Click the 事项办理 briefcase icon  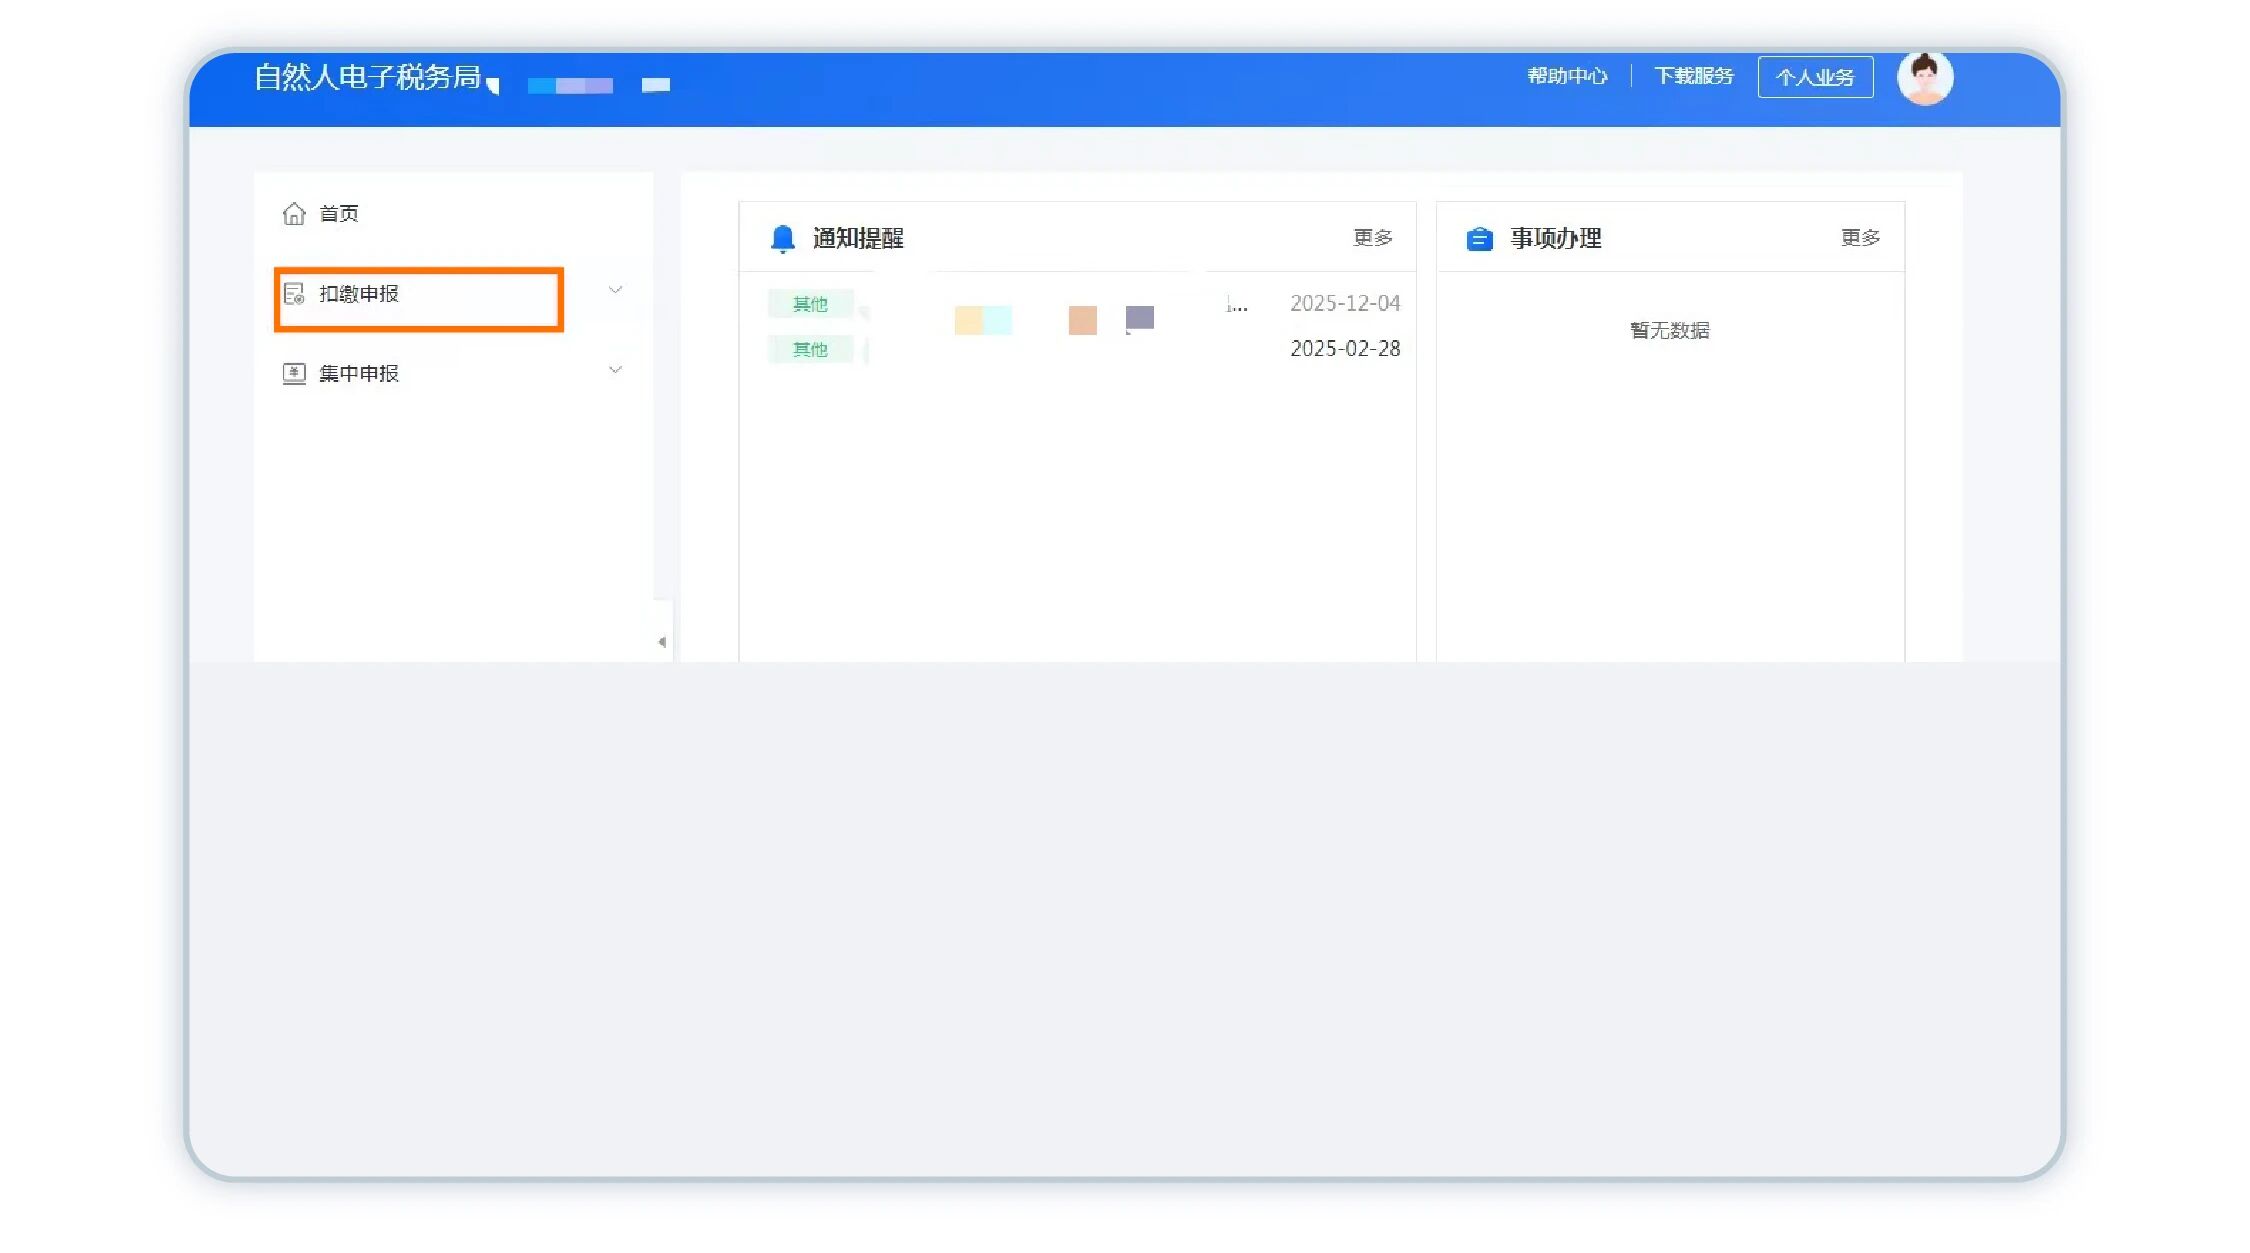(1479, 239)
